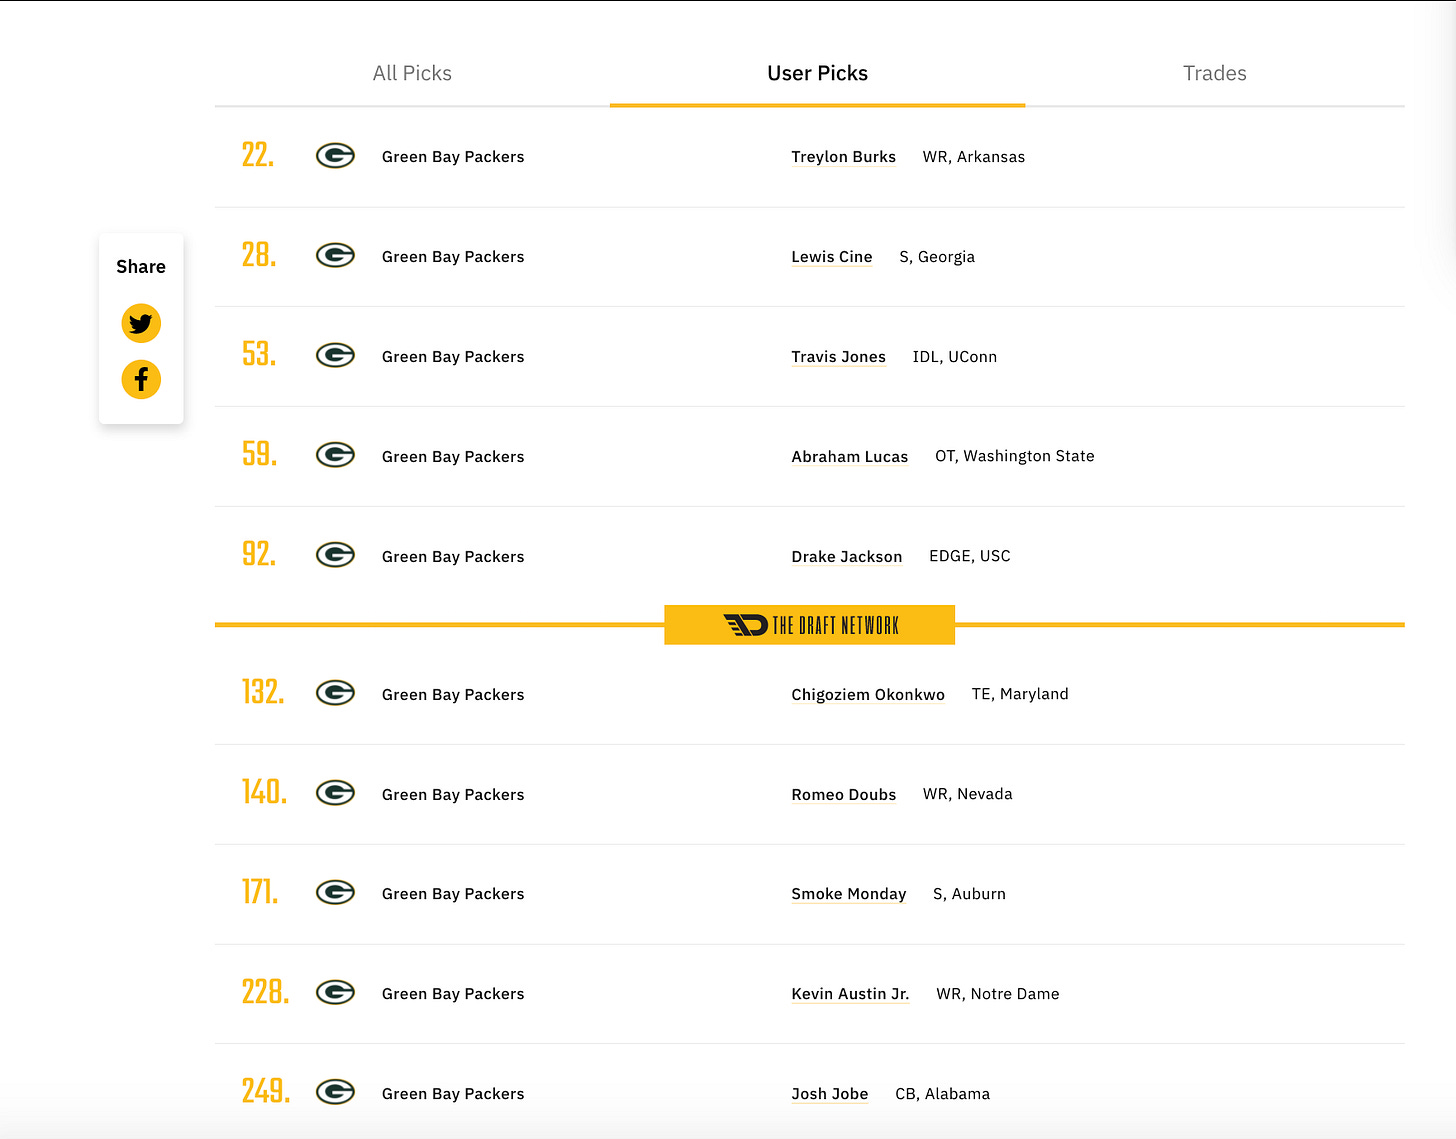Image resolution: width=1456 pixels, height=1139 pixels.
Task: Click Green Bay Packers text in pick 22 row
Action: tap(453, 157)
